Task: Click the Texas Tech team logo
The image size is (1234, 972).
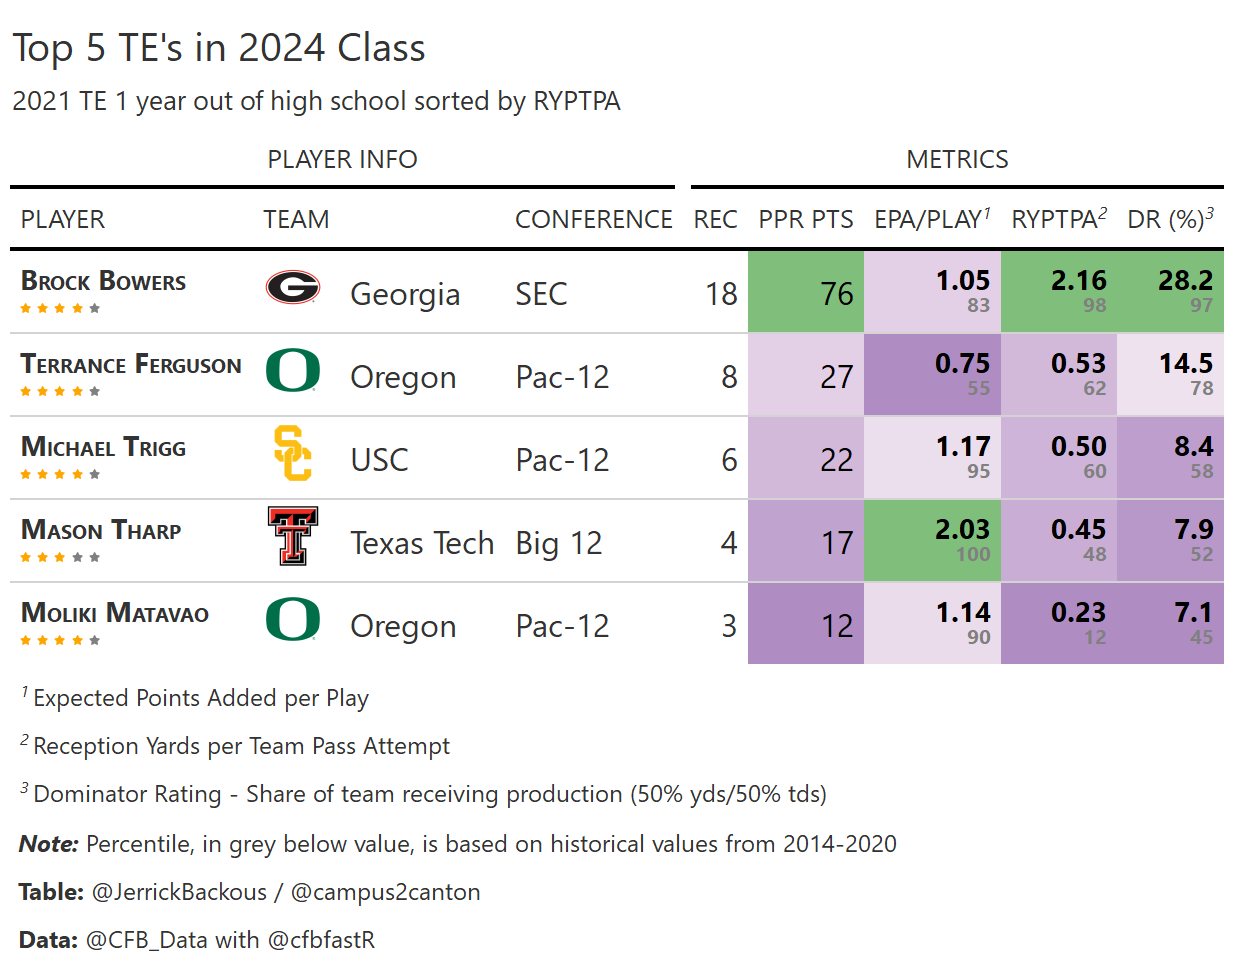Action: pos(292,536)
